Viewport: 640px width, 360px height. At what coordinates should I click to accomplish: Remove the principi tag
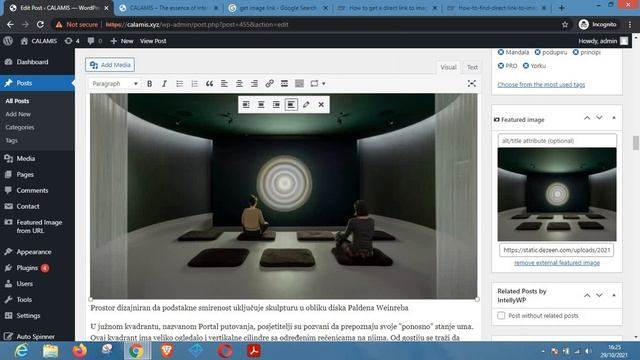point(576,52)
